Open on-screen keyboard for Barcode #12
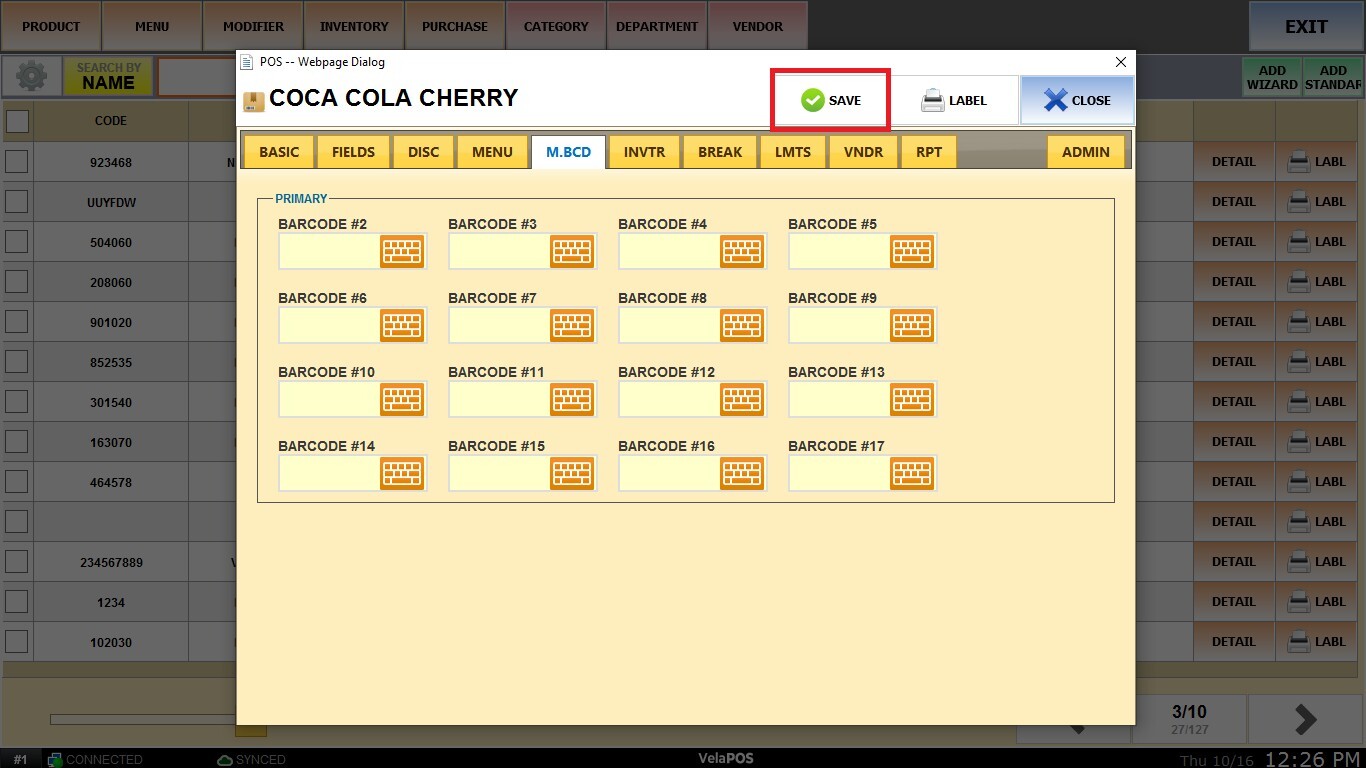 point(742,399)
